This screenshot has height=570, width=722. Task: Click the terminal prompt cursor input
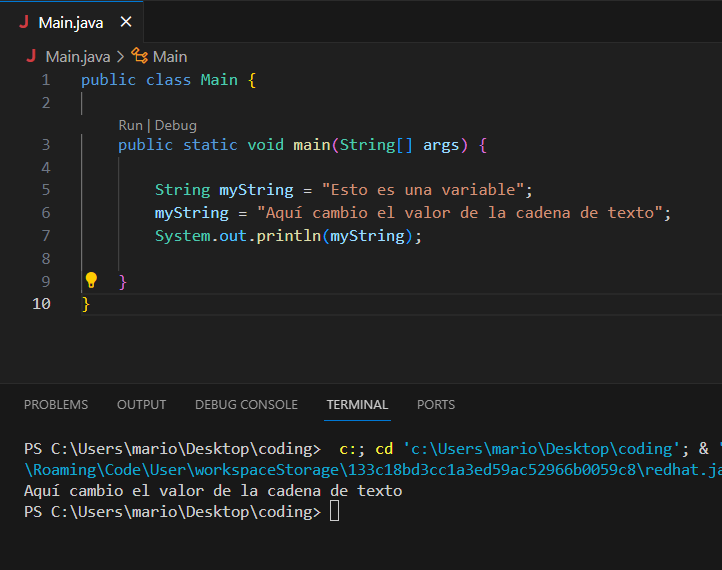click(x=335, y=512)
